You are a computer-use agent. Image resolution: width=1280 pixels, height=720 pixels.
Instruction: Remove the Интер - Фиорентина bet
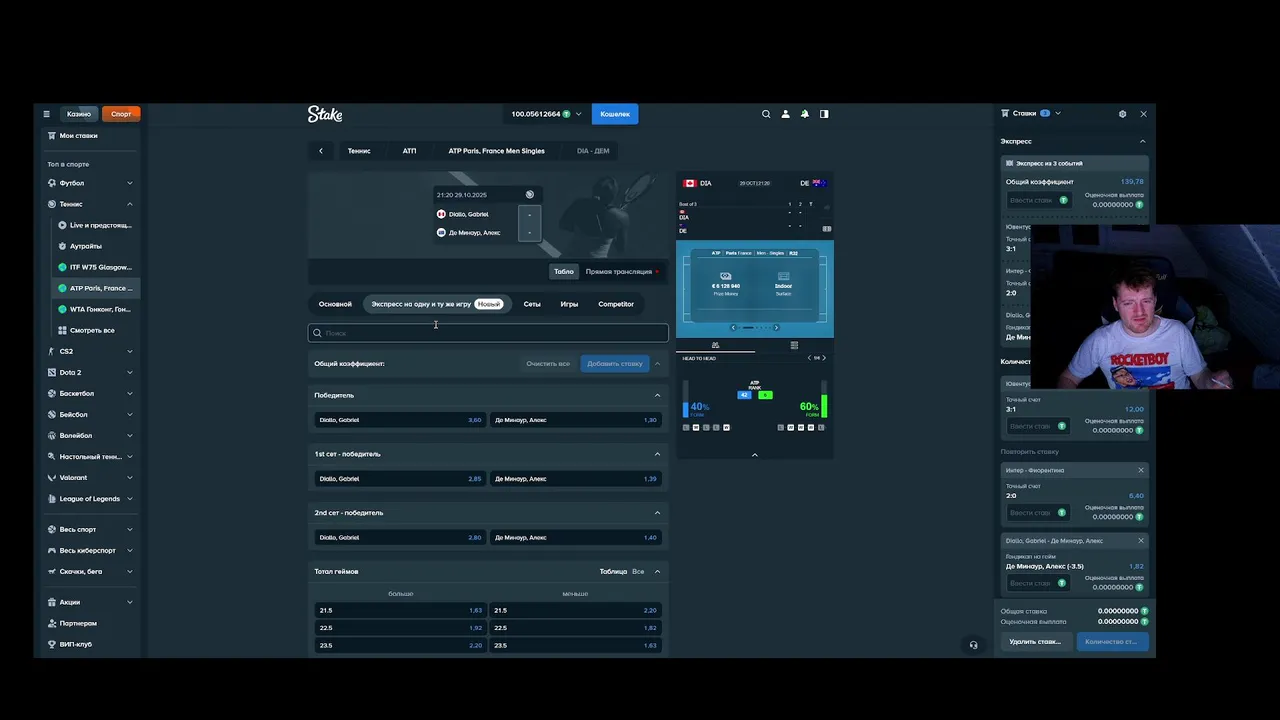(1140, 470)
